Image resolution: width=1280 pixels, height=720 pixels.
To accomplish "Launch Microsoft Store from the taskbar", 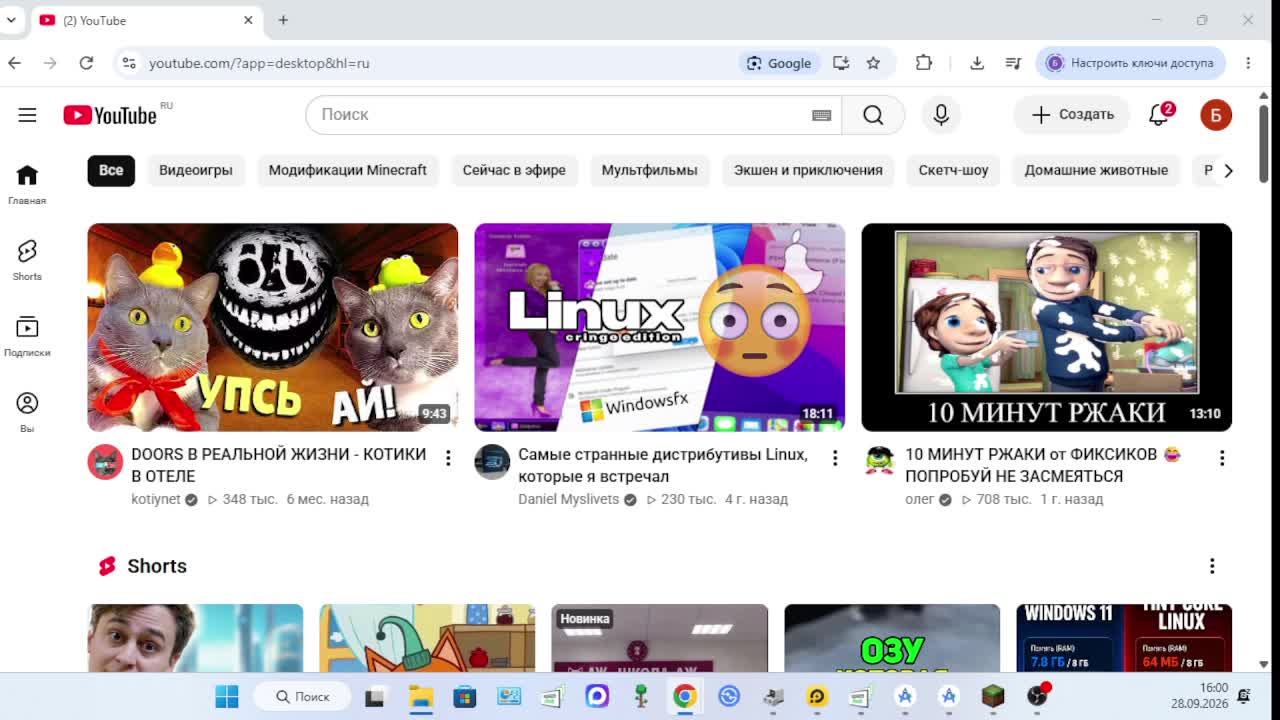I will coord(465,696).
